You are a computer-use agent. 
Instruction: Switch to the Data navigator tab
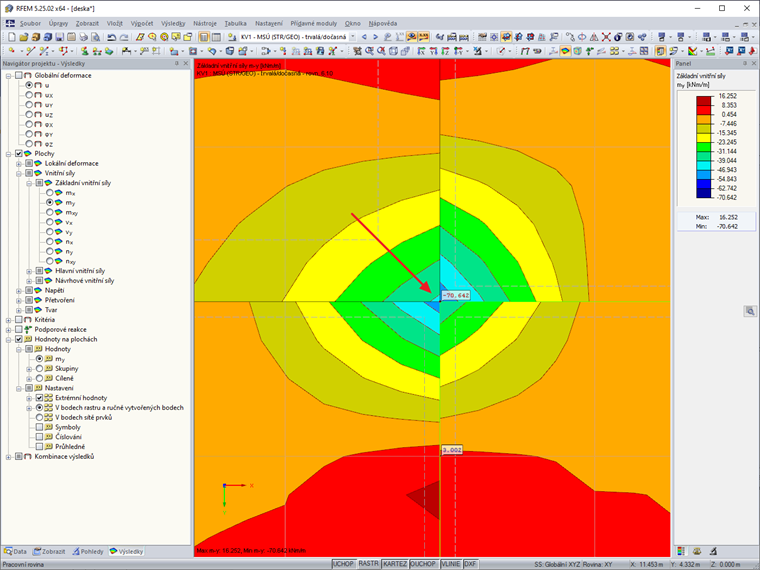coord(15,552)
